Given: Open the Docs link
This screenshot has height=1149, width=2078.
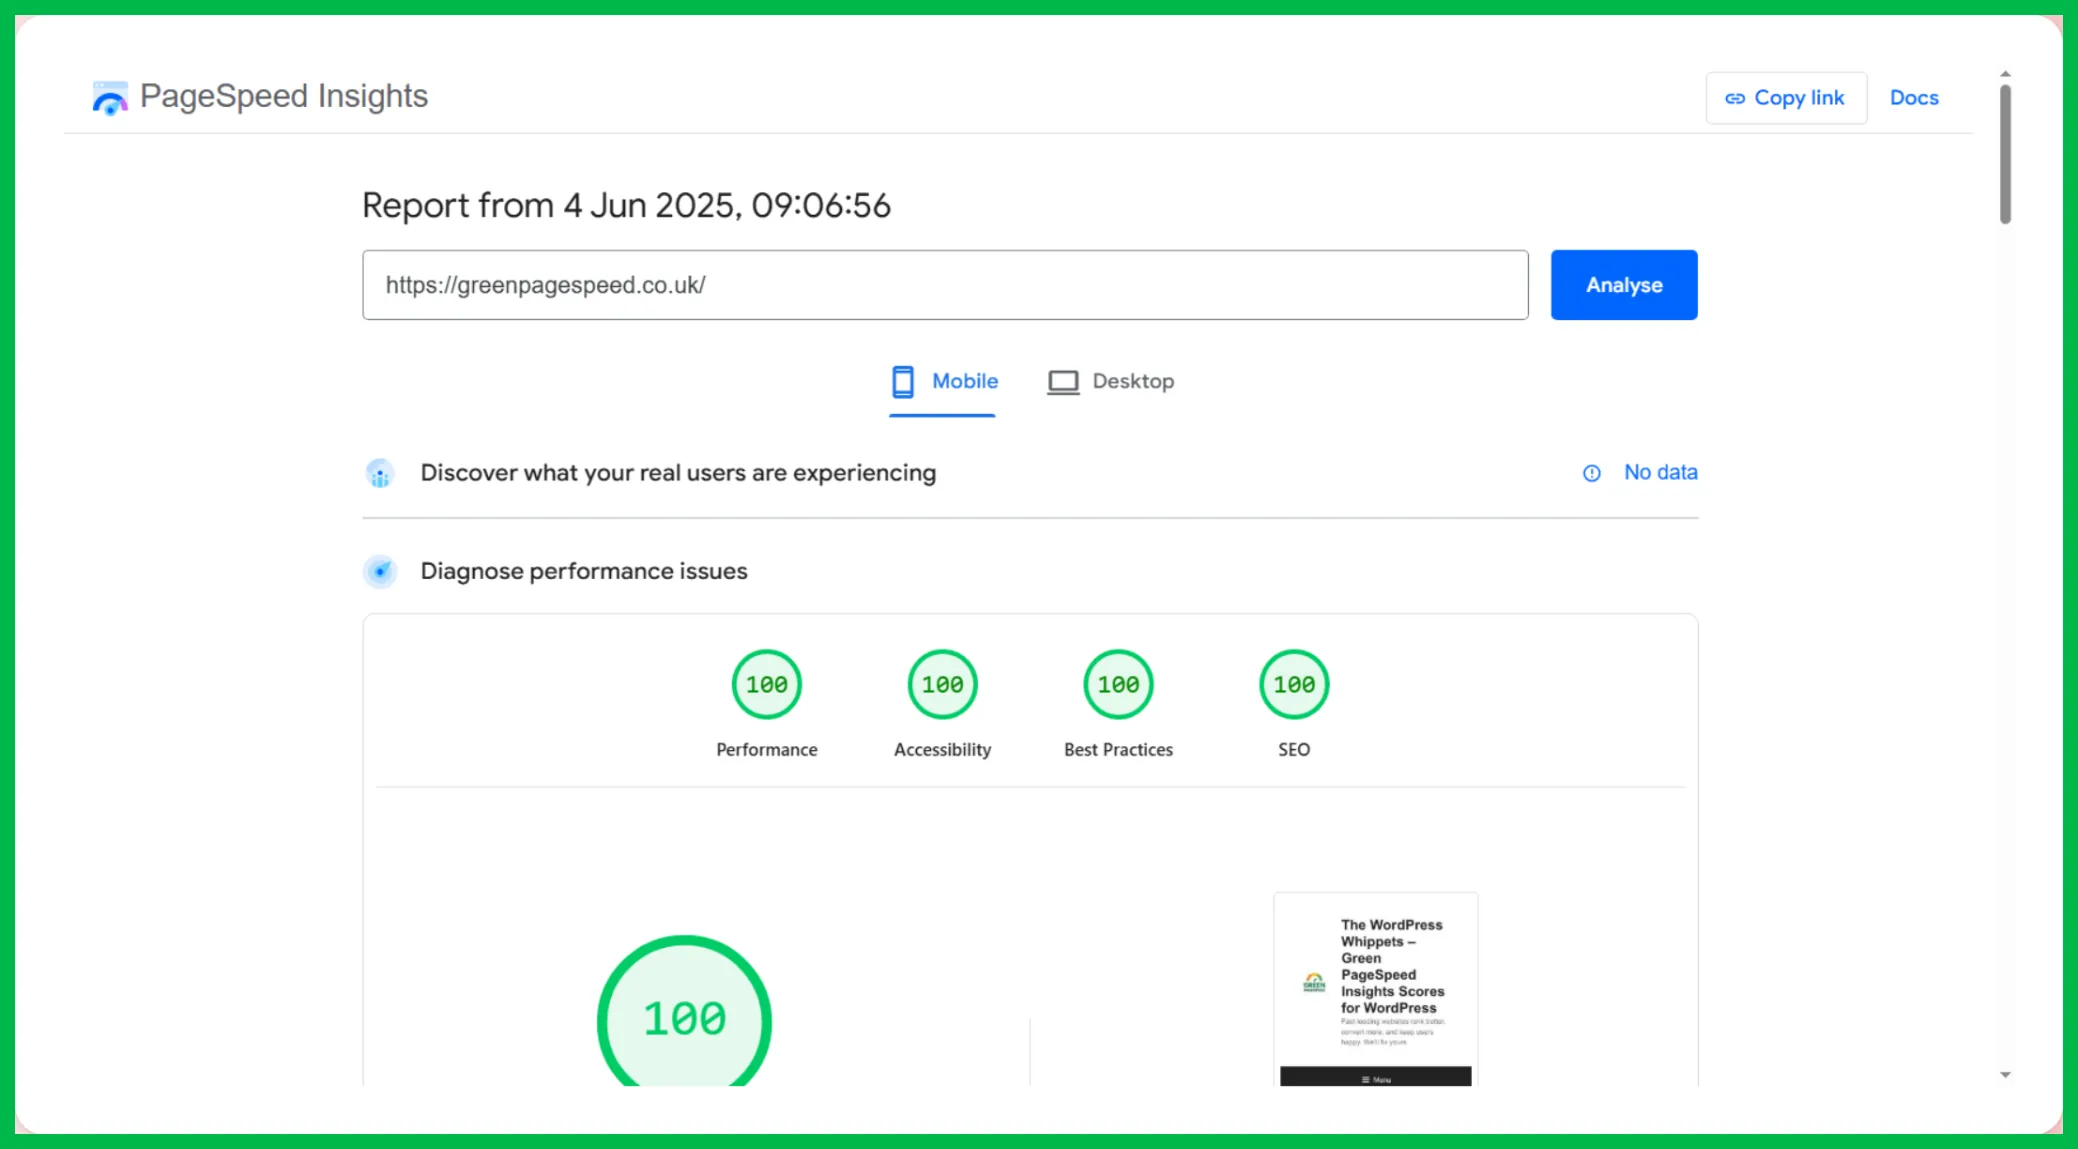Looking at the screenshot, I should (x=1913, y=98).
